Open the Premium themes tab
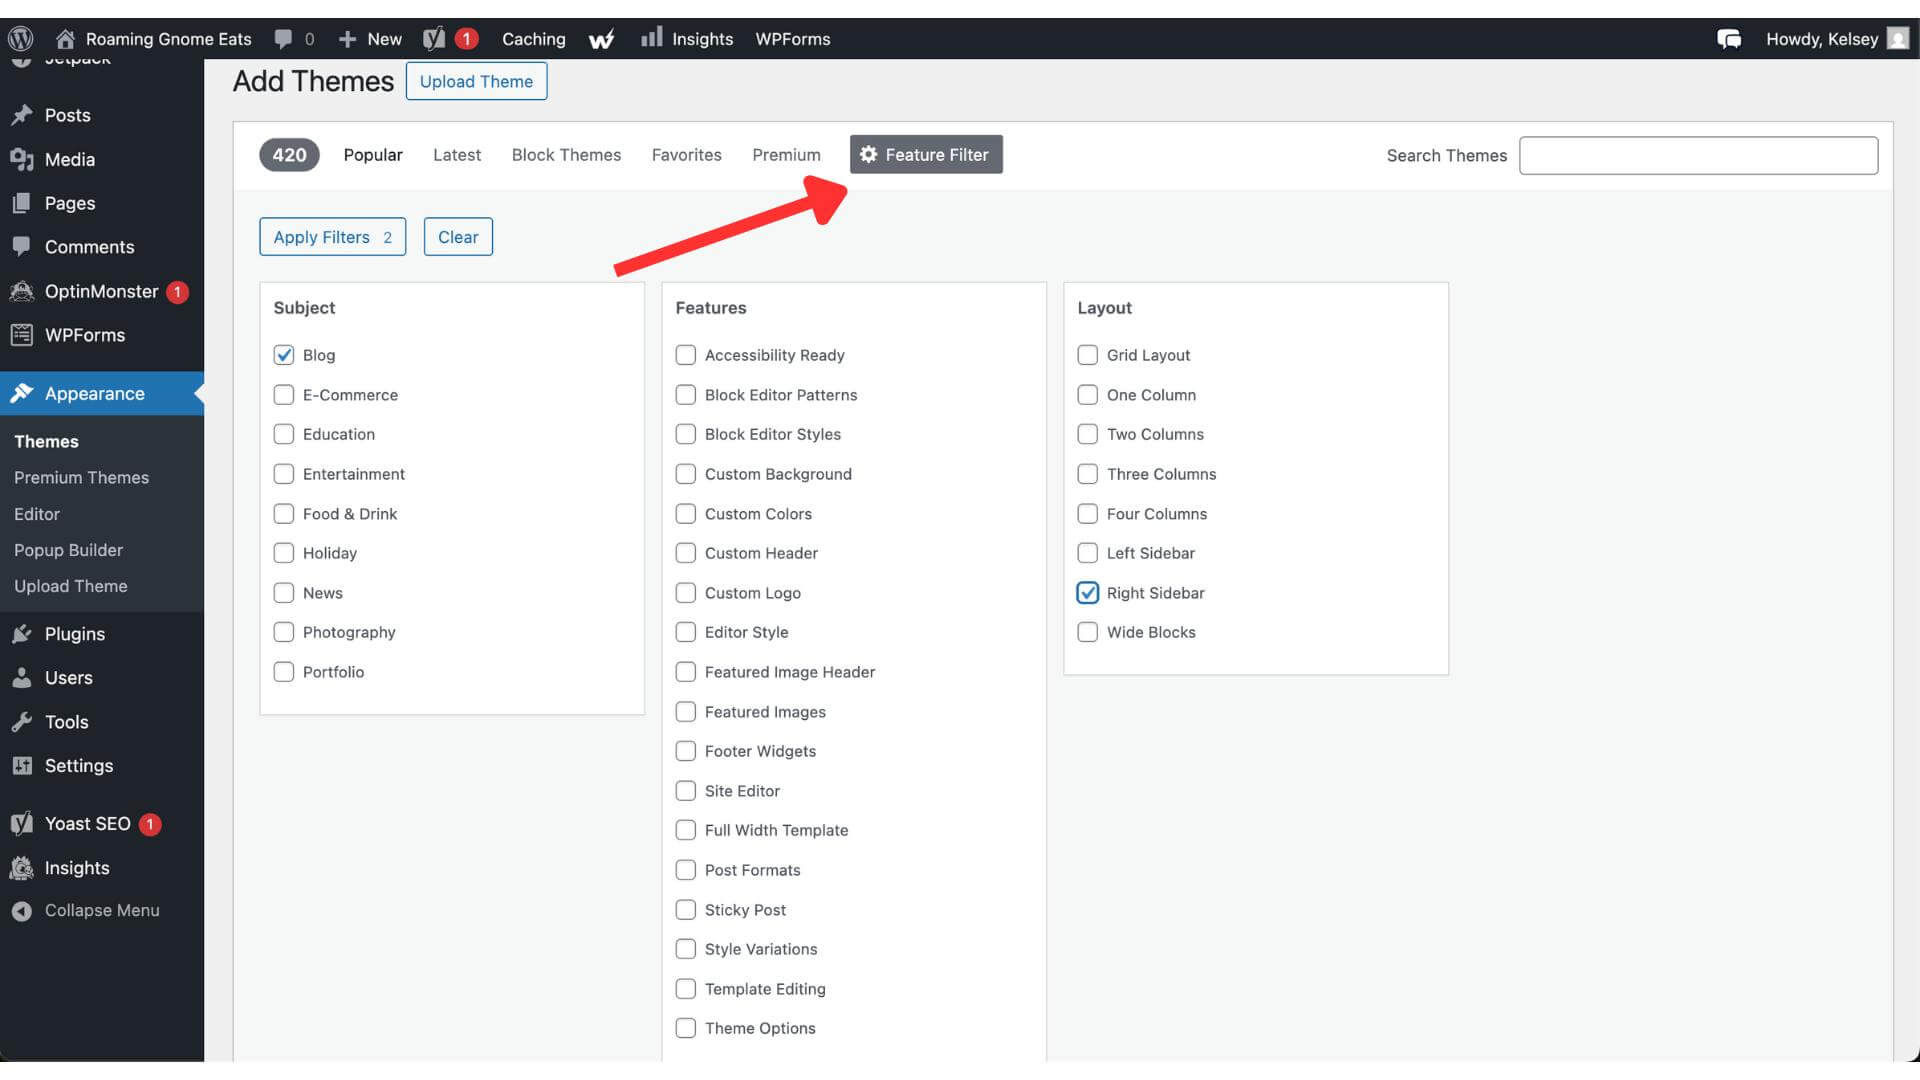Screen dimensions: 1920x1080 coord(786,155)
